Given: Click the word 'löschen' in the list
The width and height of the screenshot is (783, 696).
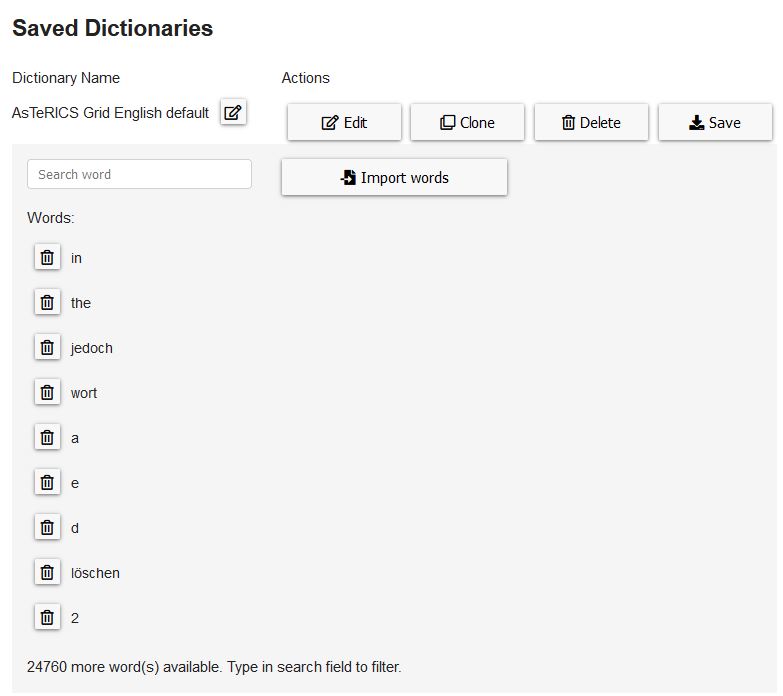Looking at the screenshot, I should (x=95, y=573).
